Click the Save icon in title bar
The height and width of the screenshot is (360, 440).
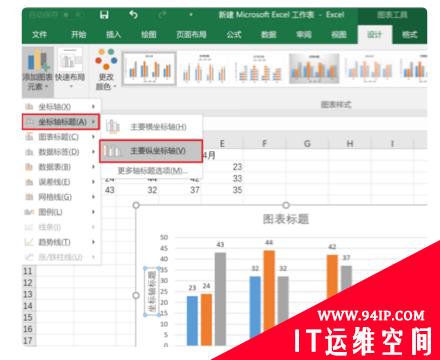point(104,15)
